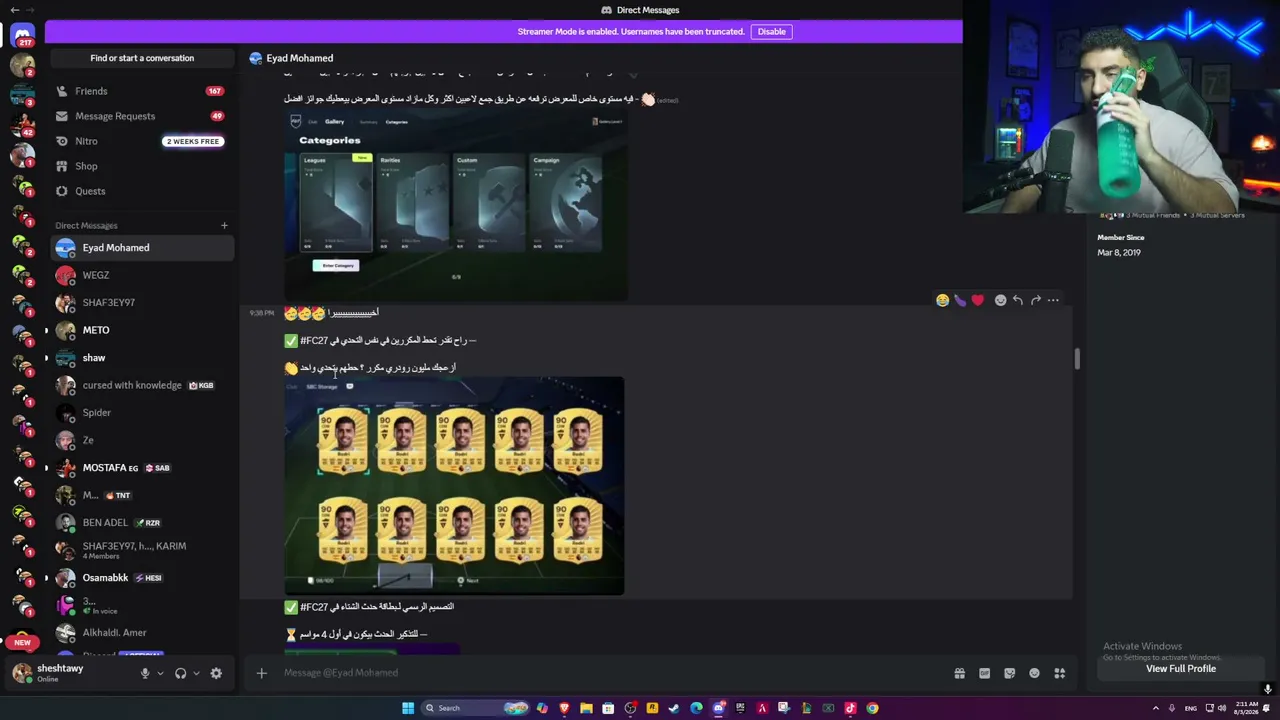The height and width of the screenshot is (720, 1280).
Task: Open the Shop page
Action: (x=142, y=166)
